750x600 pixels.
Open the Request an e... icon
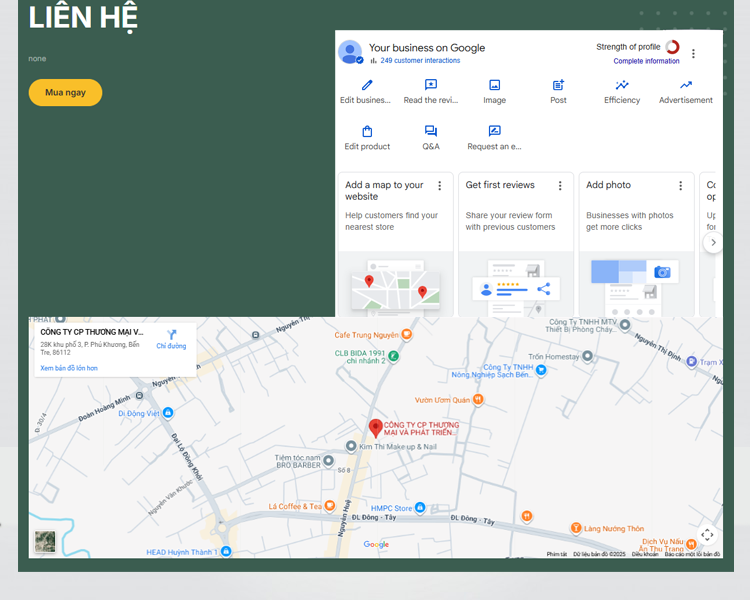(495, 131)
